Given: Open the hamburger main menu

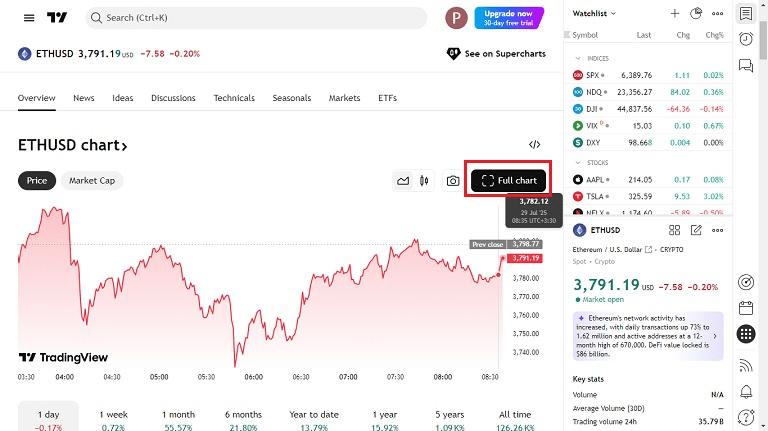Looking at the screenshot, I should [x=29, y=18].
